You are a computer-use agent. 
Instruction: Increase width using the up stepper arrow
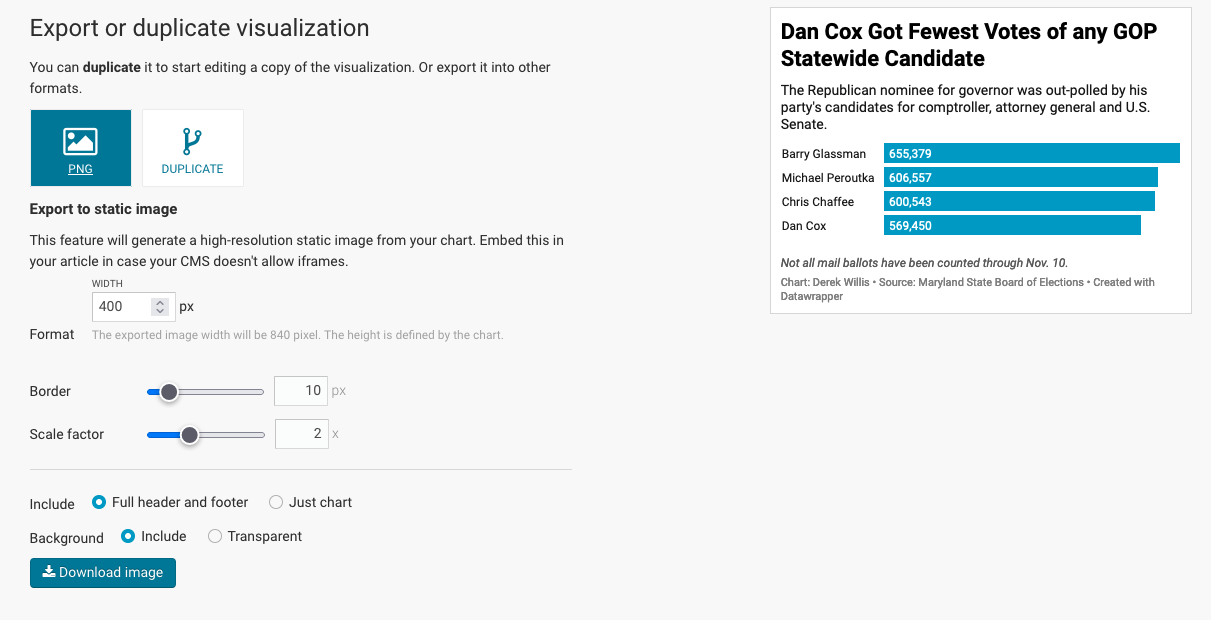tap(160, 301)
